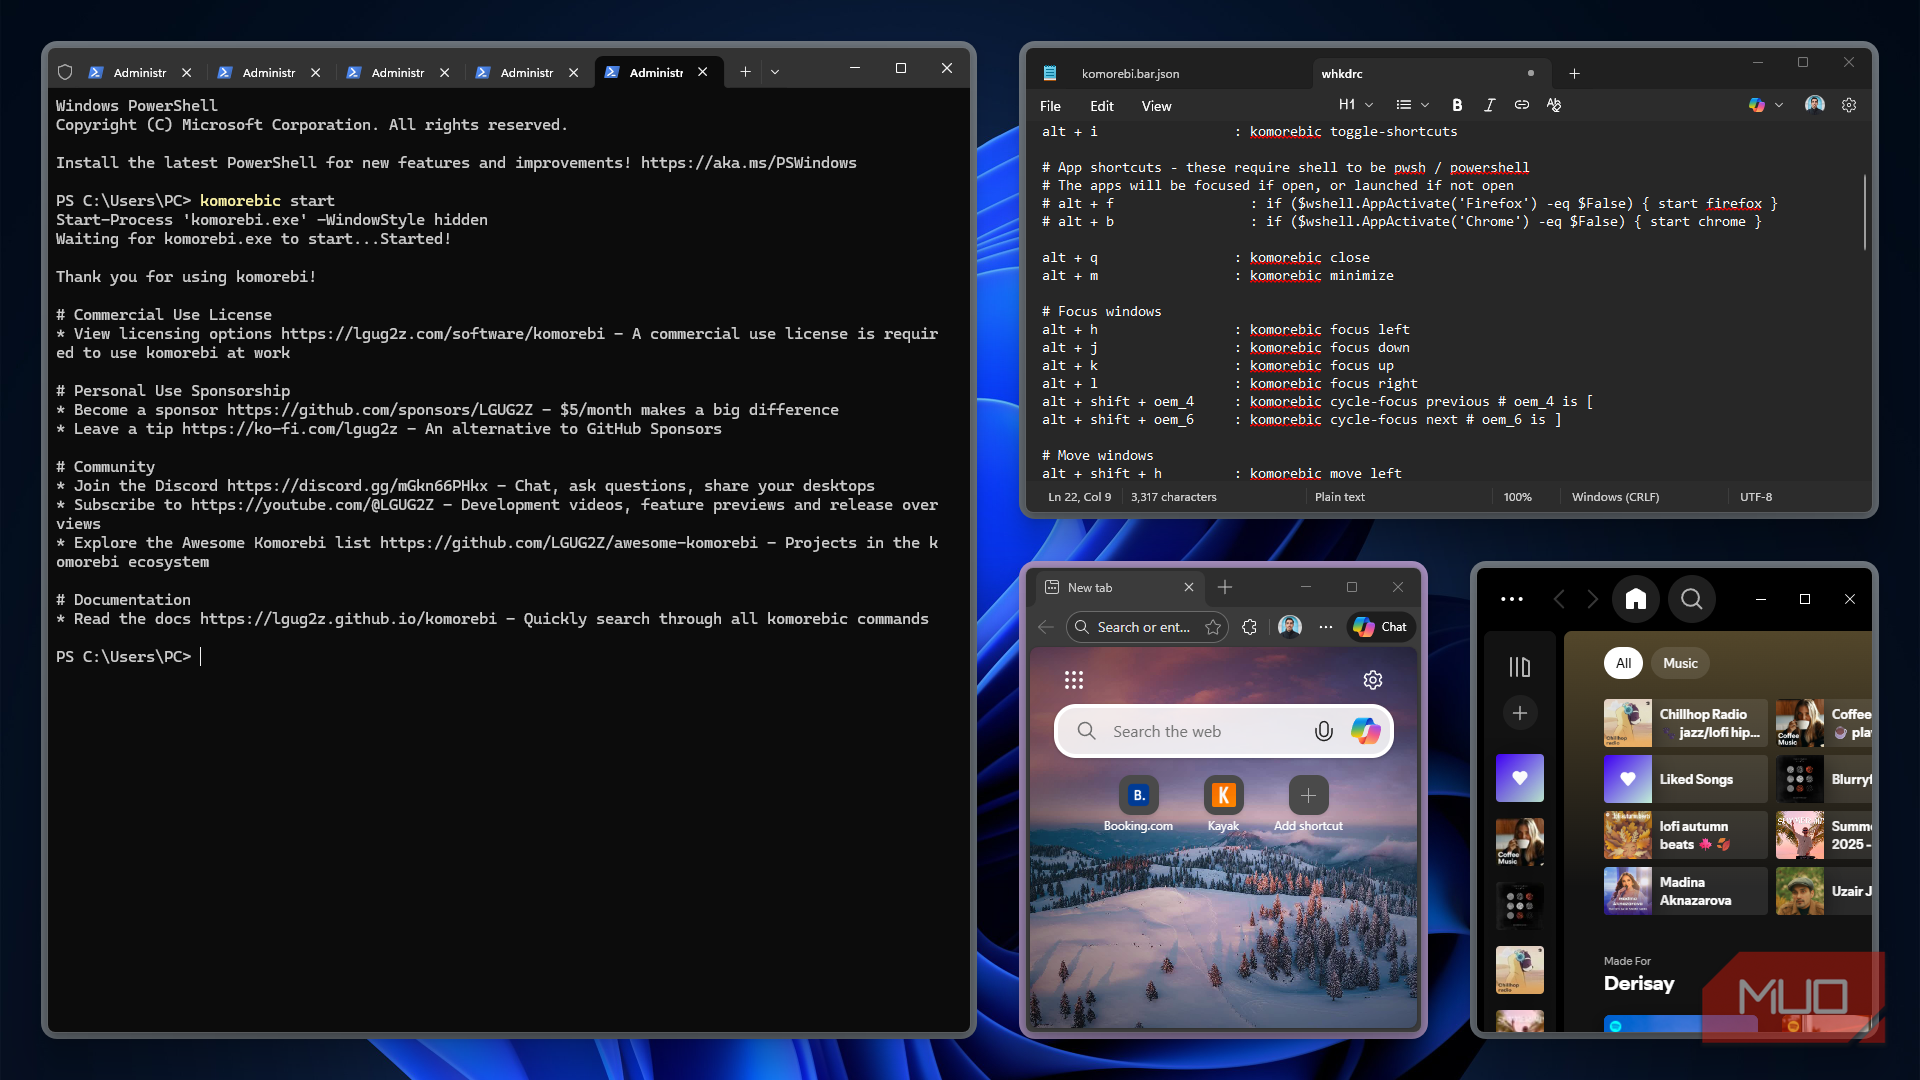Viewport: 1920px width, 1080px height.
Task: Click Bold icon in Notepad toolbar
Action: click(1457, 105)
